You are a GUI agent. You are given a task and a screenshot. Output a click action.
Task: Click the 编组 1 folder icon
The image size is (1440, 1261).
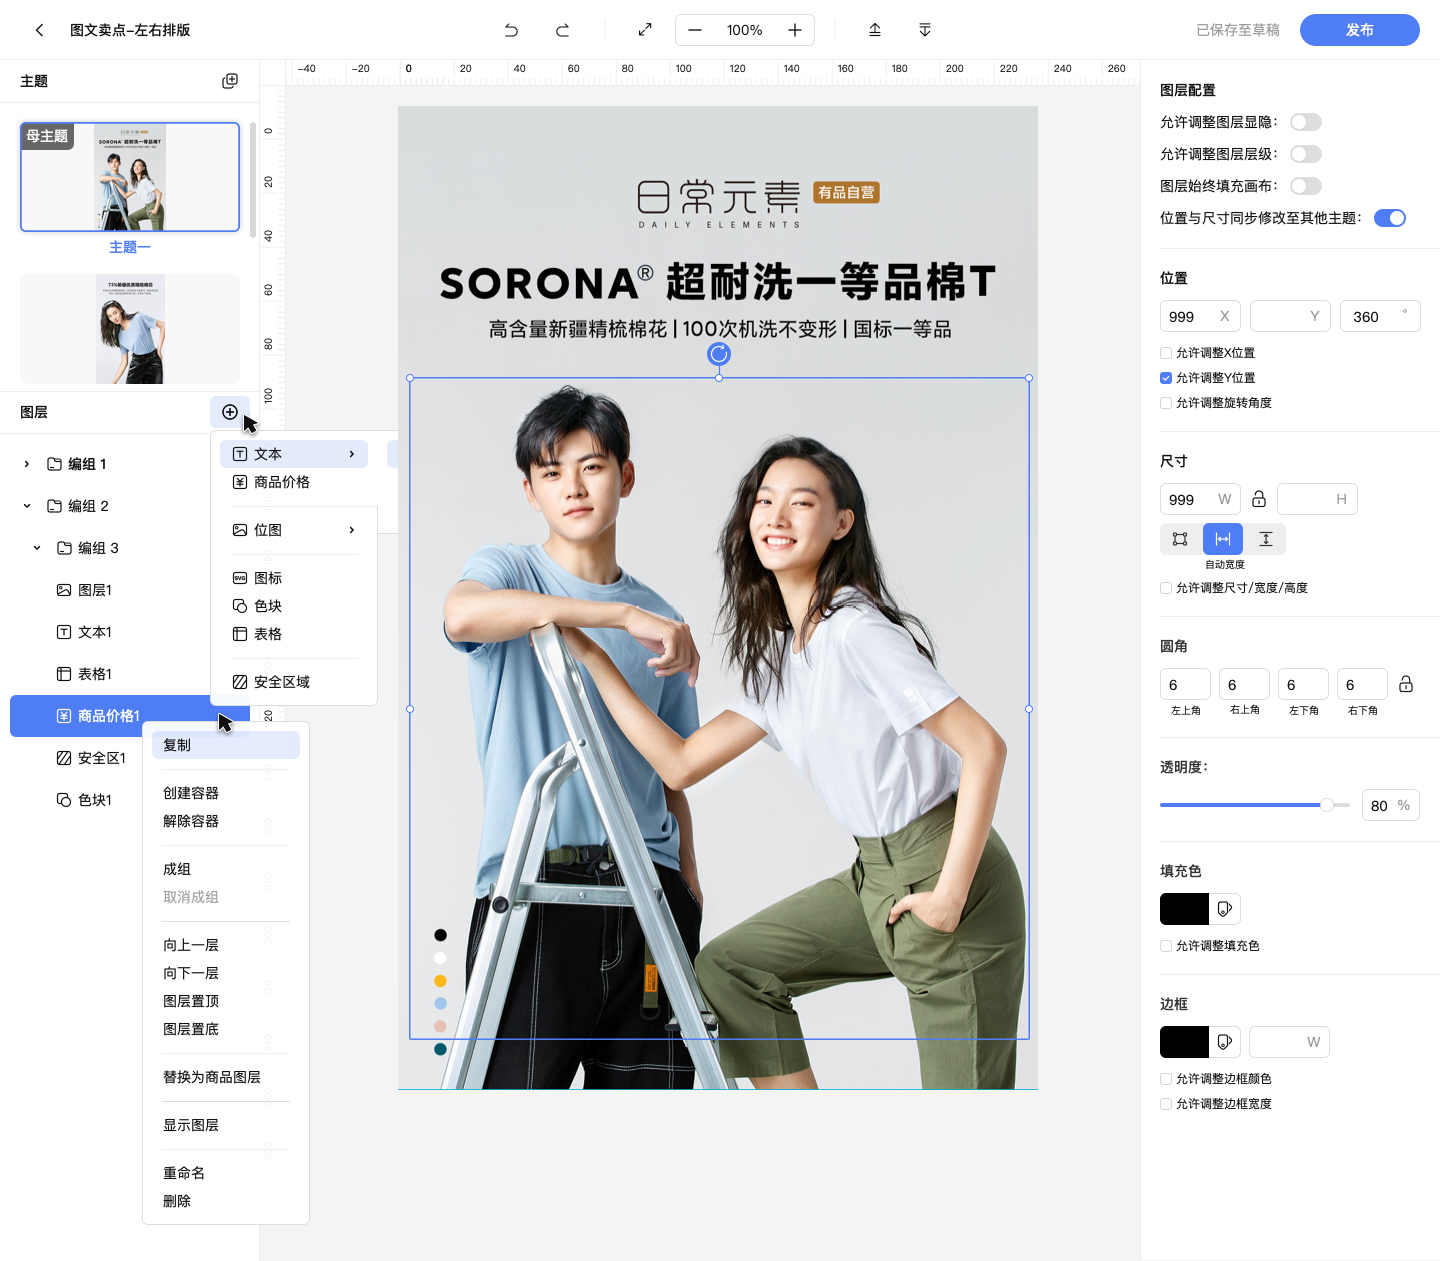(x=55, y=464)
